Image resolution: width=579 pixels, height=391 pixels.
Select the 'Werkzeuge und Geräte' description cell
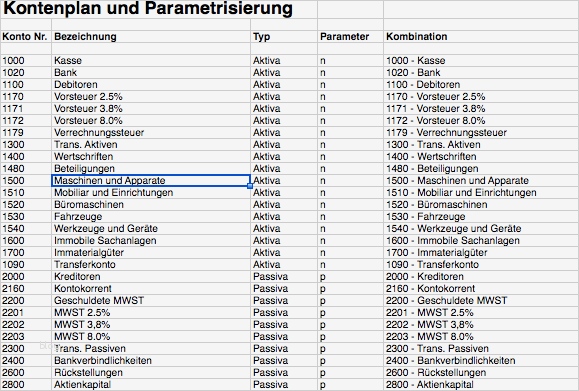(151, 229)
